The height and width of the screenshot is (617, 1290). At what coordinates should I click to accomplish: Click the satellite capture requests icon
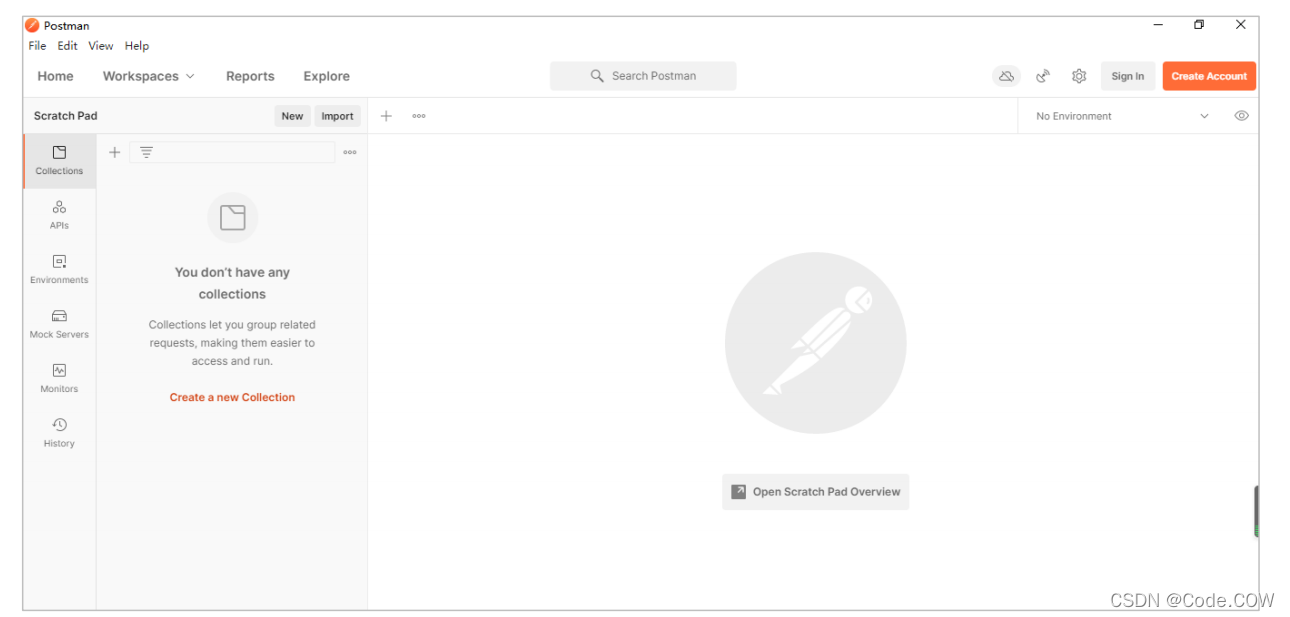click(x=1043, y=76)
